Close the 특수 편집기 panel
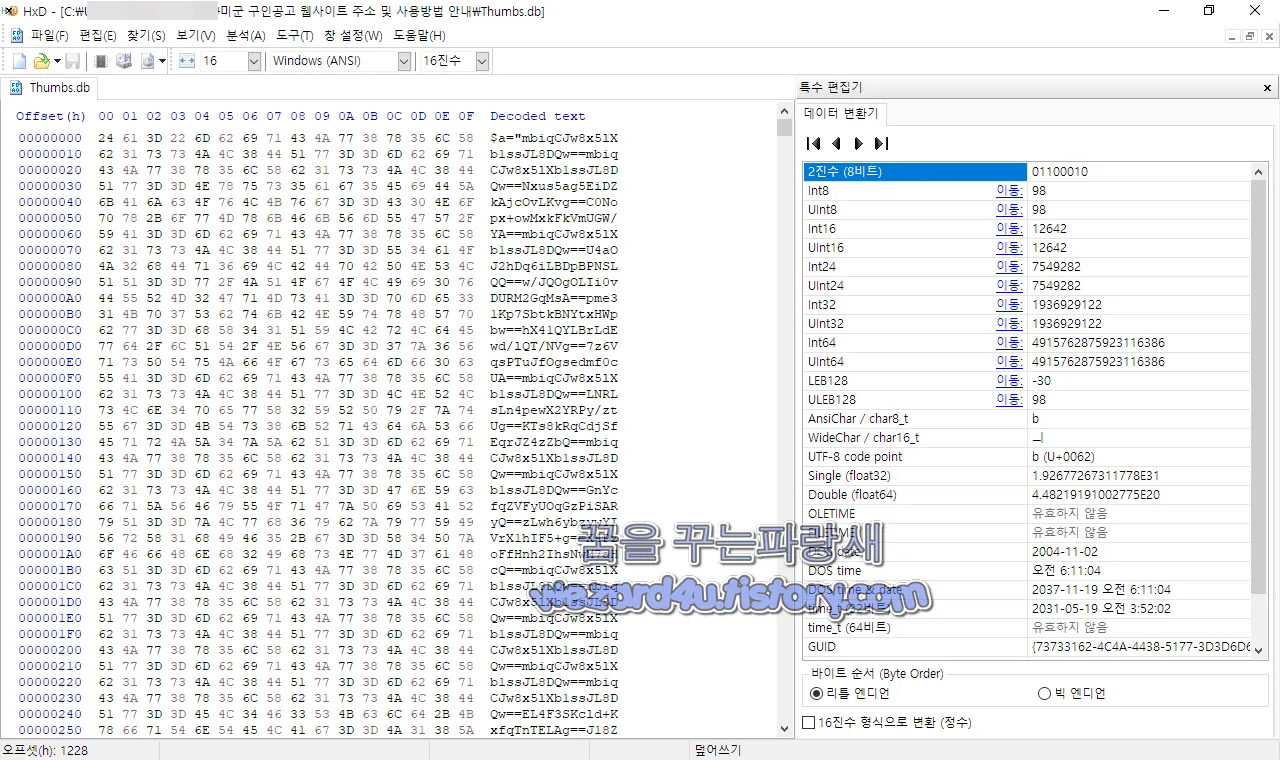This screenshot has width=1280, height=760. tap(1268, 88)
